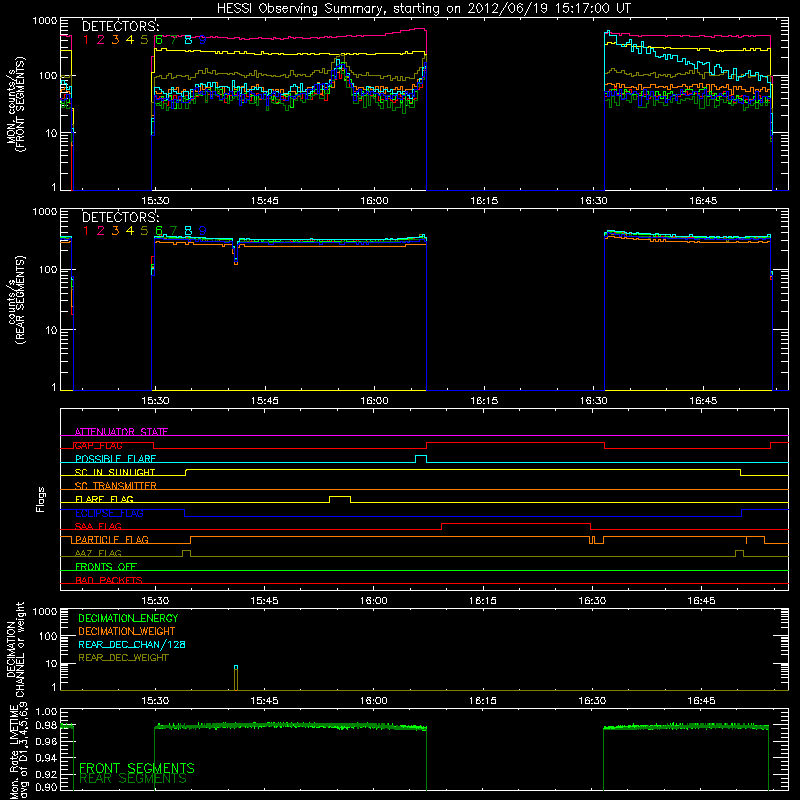Click the REAR_DEC_CHAN/128 legend entry
Screen dimensions: 800x800
point(132,644)
